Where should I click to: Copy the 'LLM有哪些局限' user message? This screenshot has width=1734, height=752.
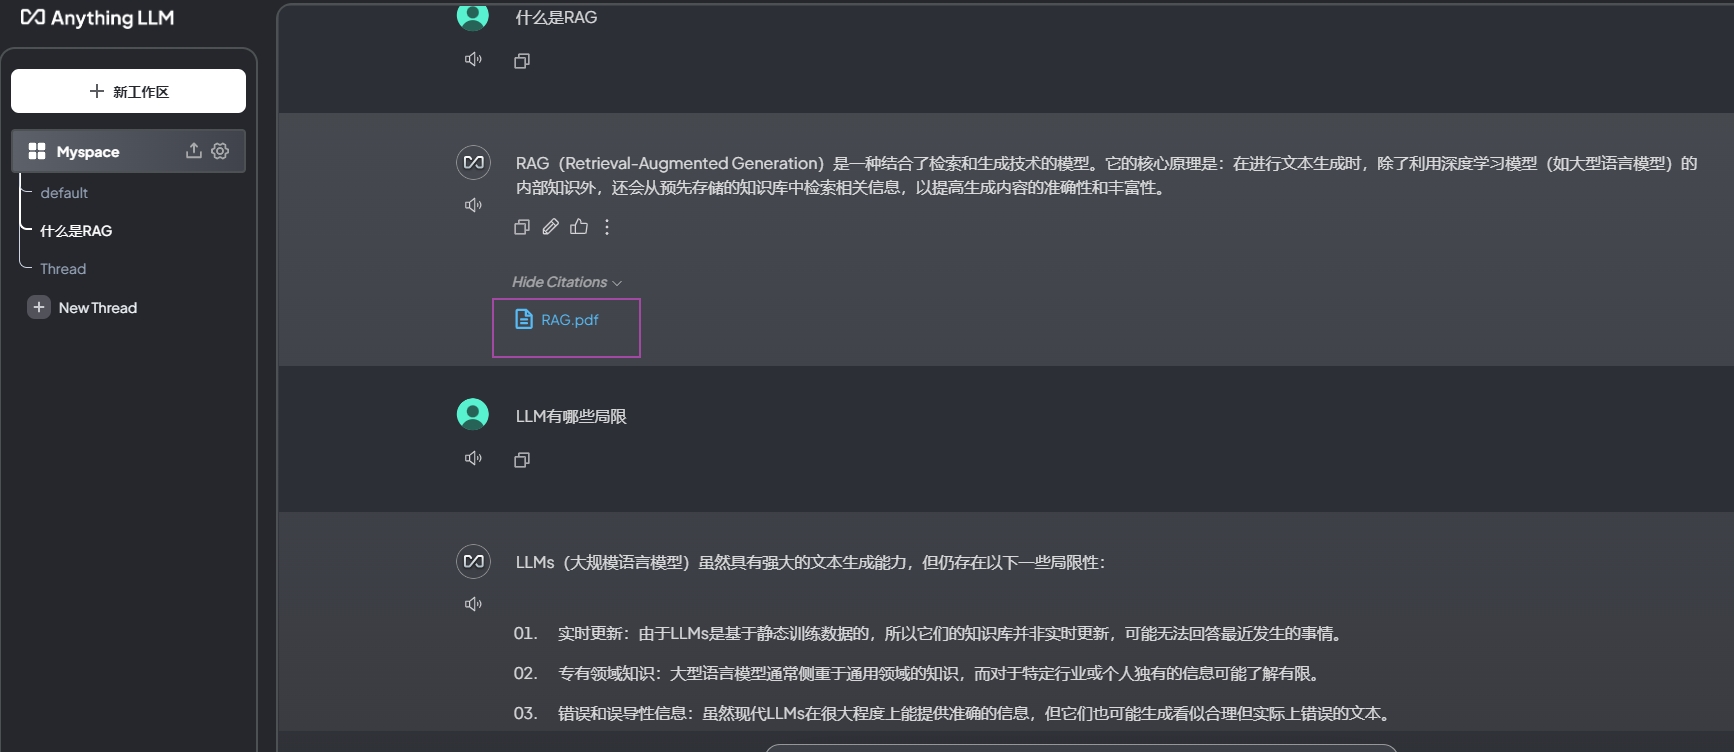click(x=521, y=460)
